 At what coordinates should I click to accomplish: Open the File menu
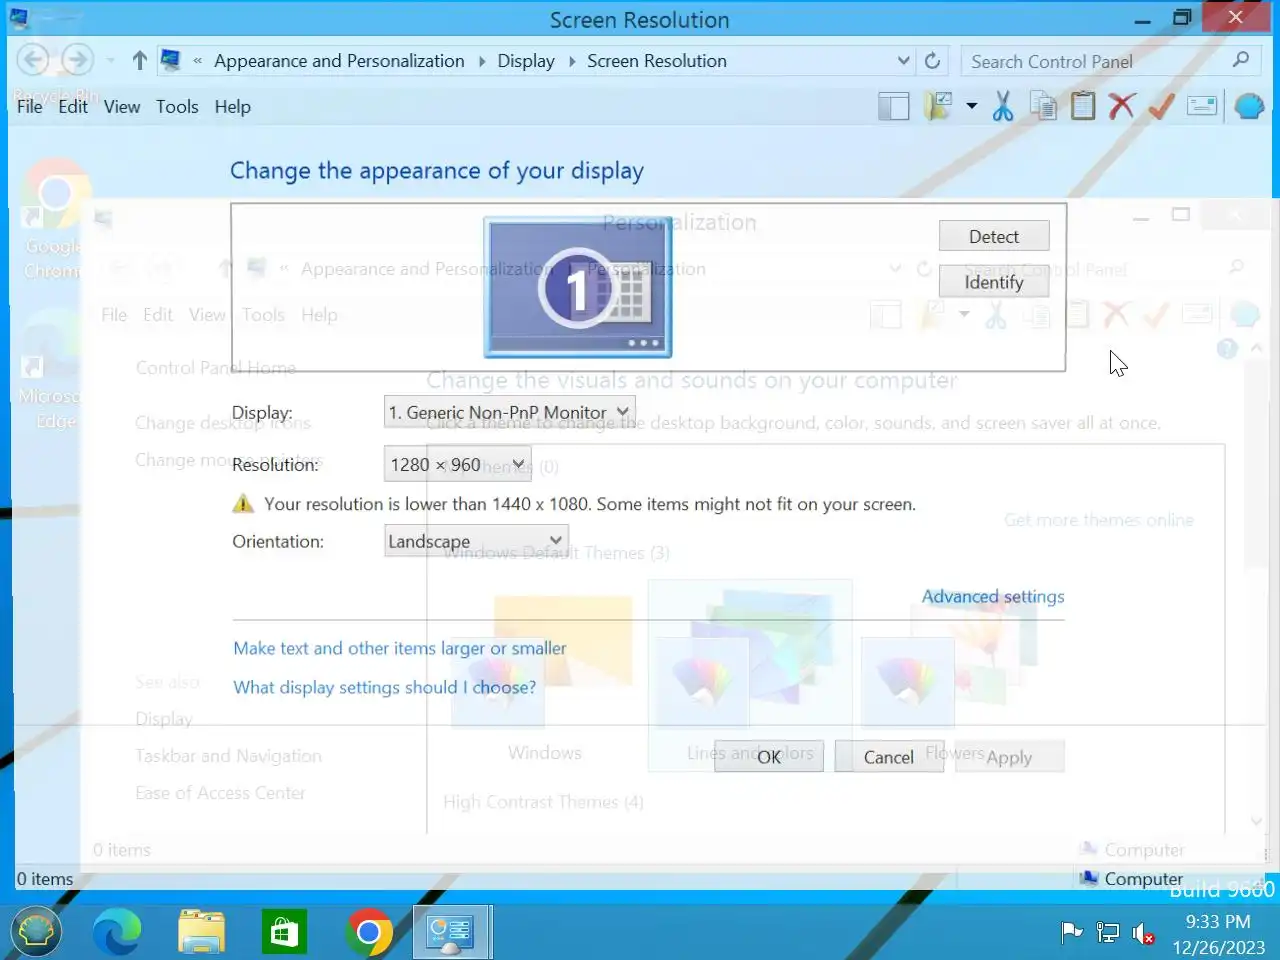(30, 106)
